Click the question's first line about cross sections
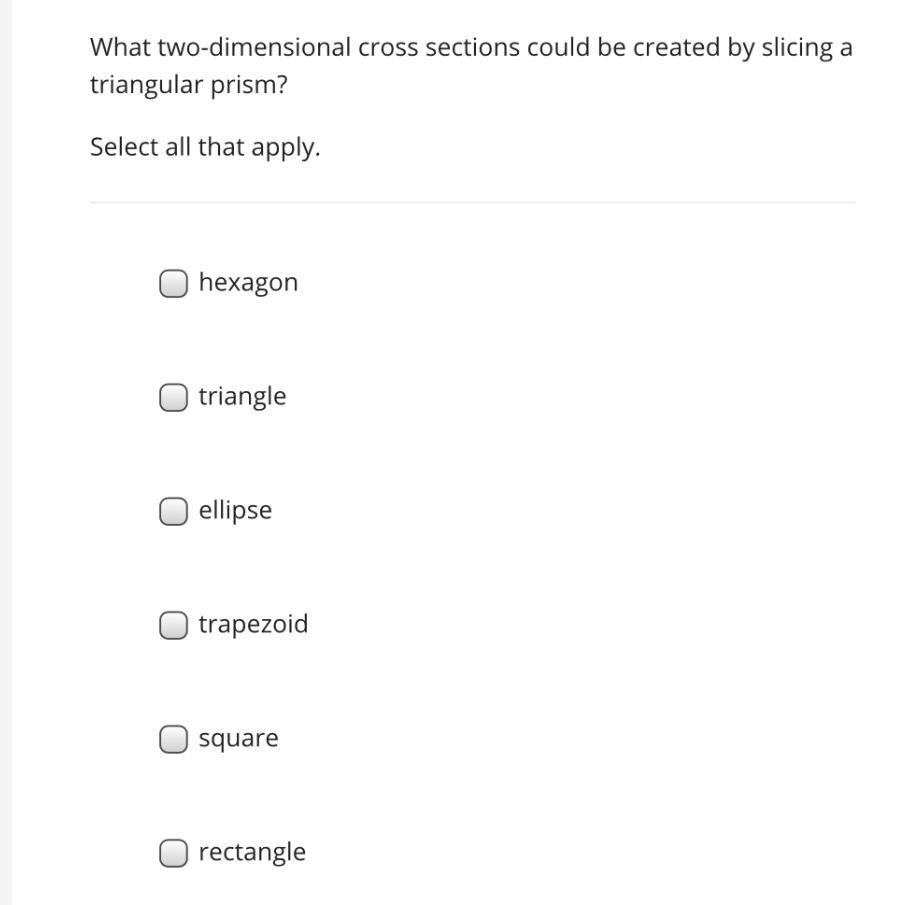The height and width of the screenshot is (905, 905). coord(471,47)
